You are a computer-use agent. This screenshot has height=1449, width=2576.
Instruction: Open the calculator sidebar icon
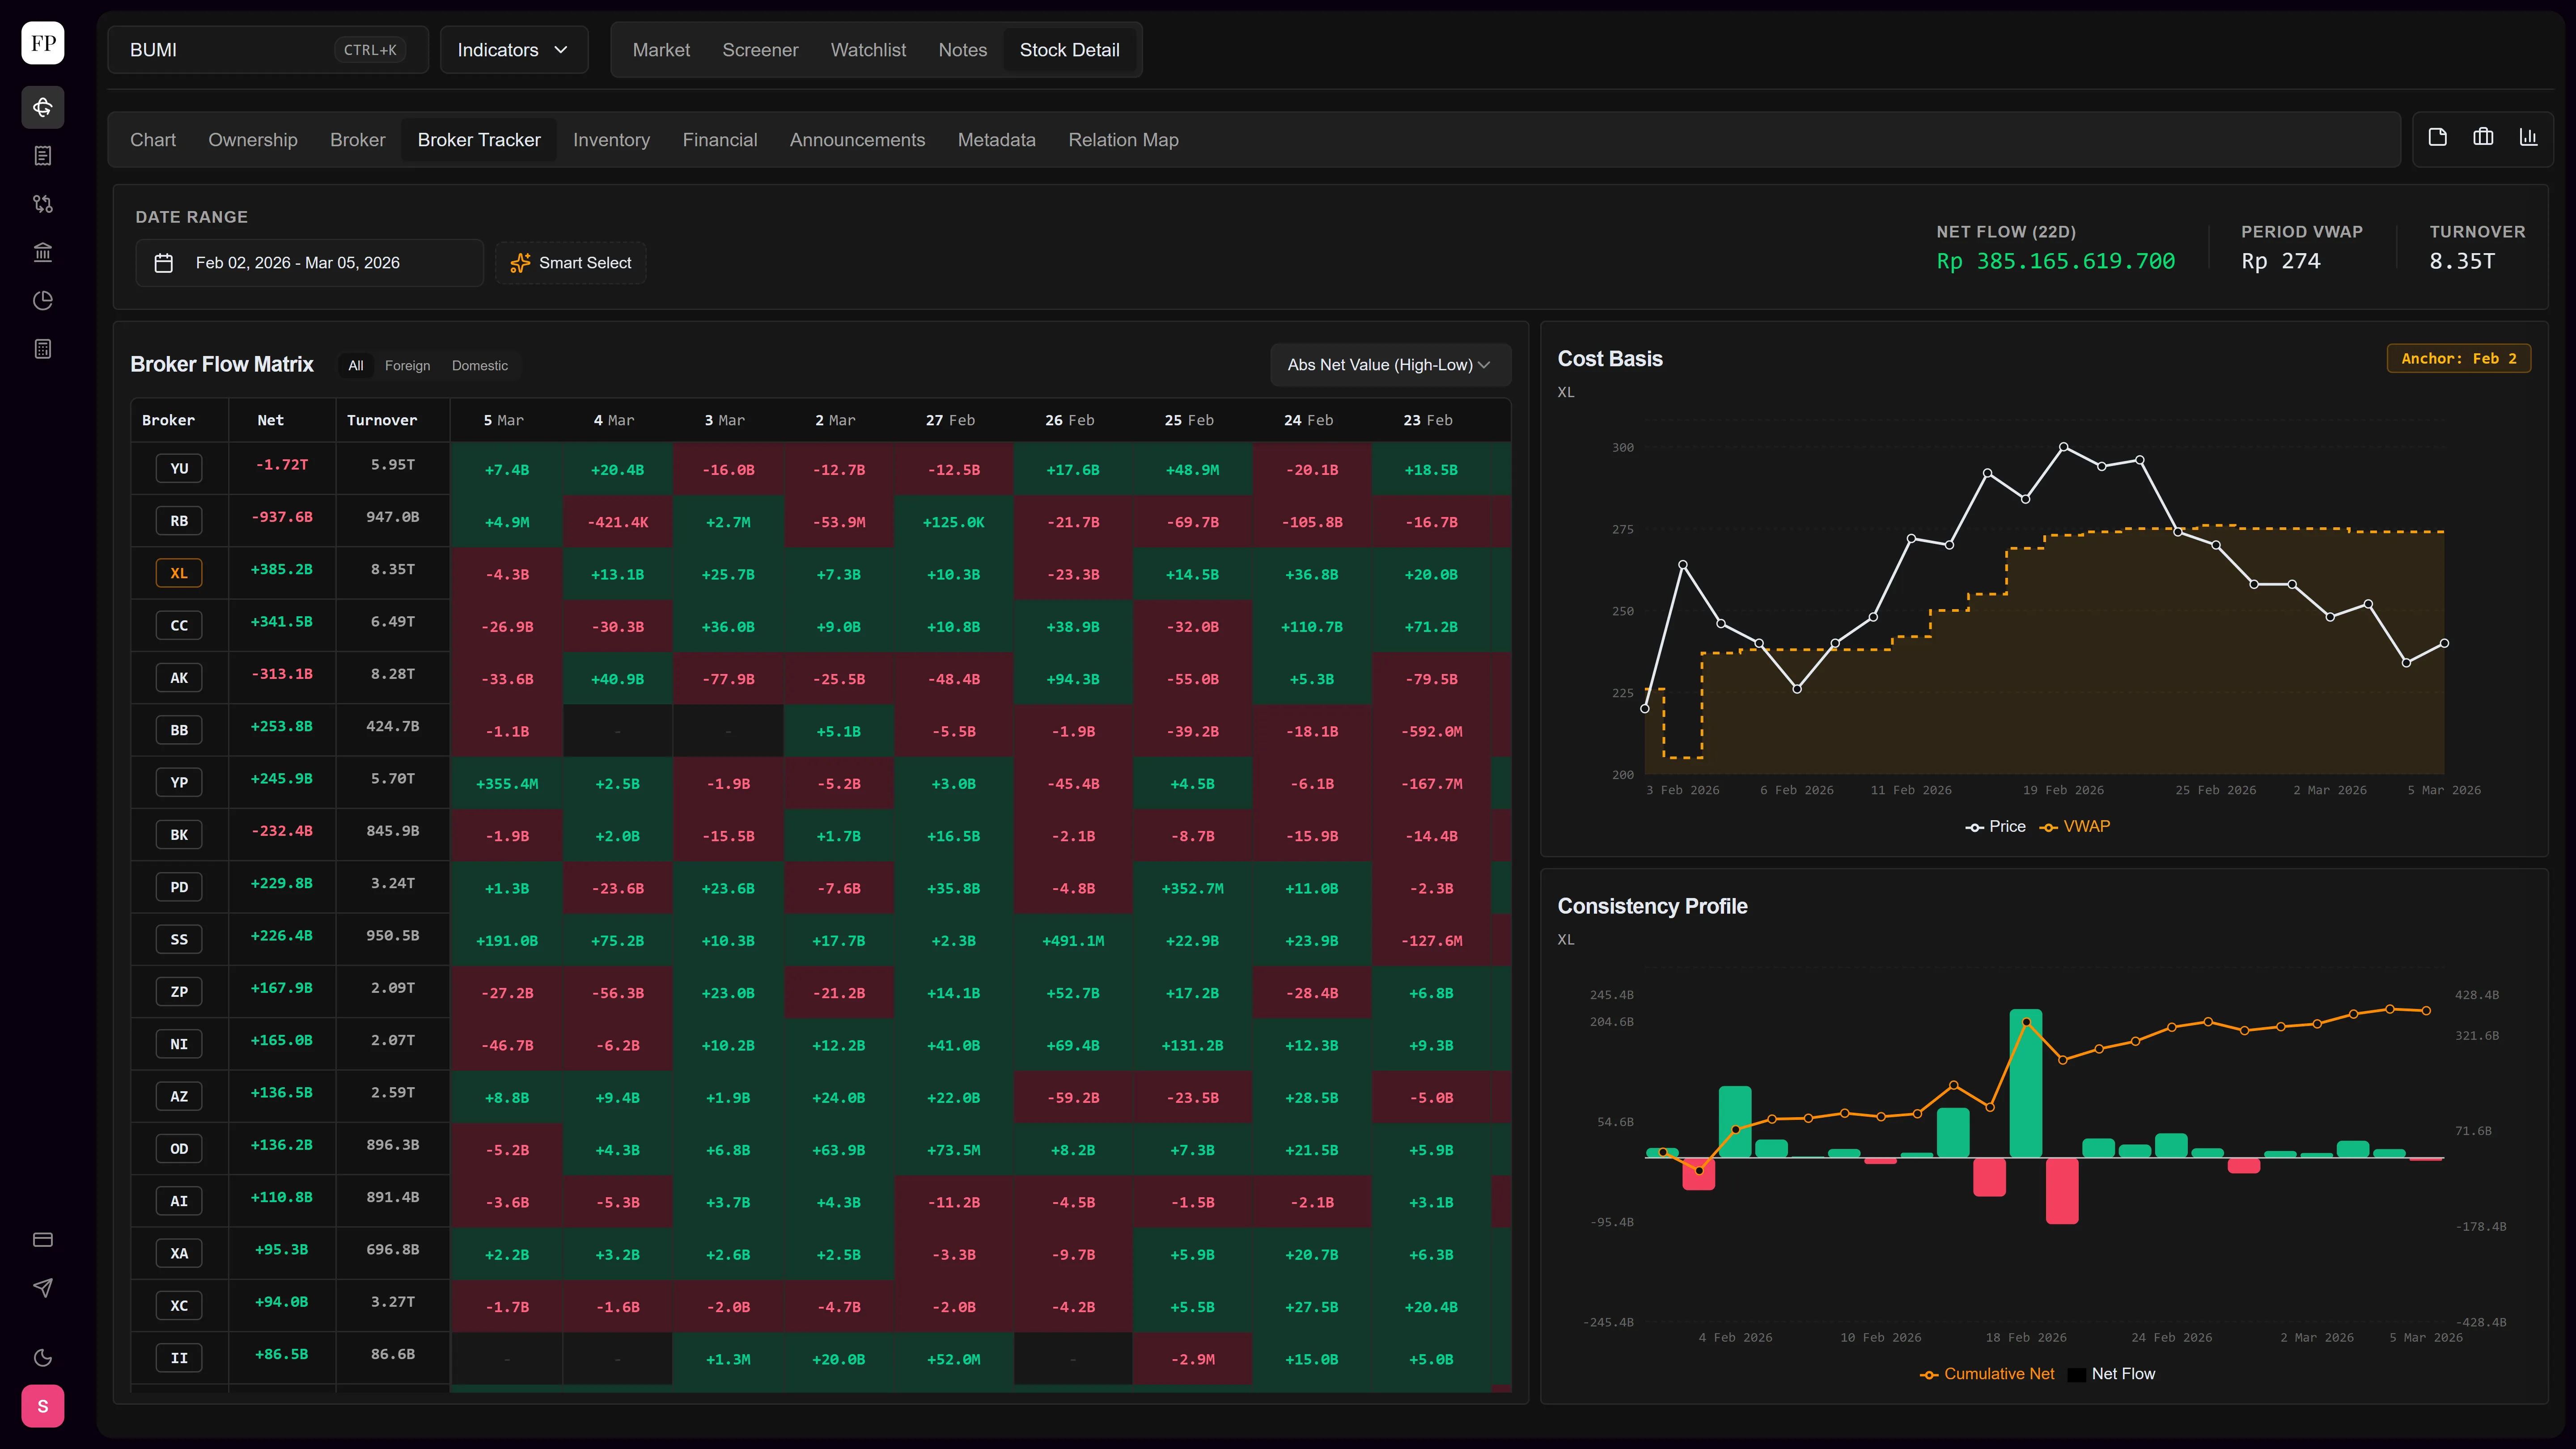click(43, 349)
